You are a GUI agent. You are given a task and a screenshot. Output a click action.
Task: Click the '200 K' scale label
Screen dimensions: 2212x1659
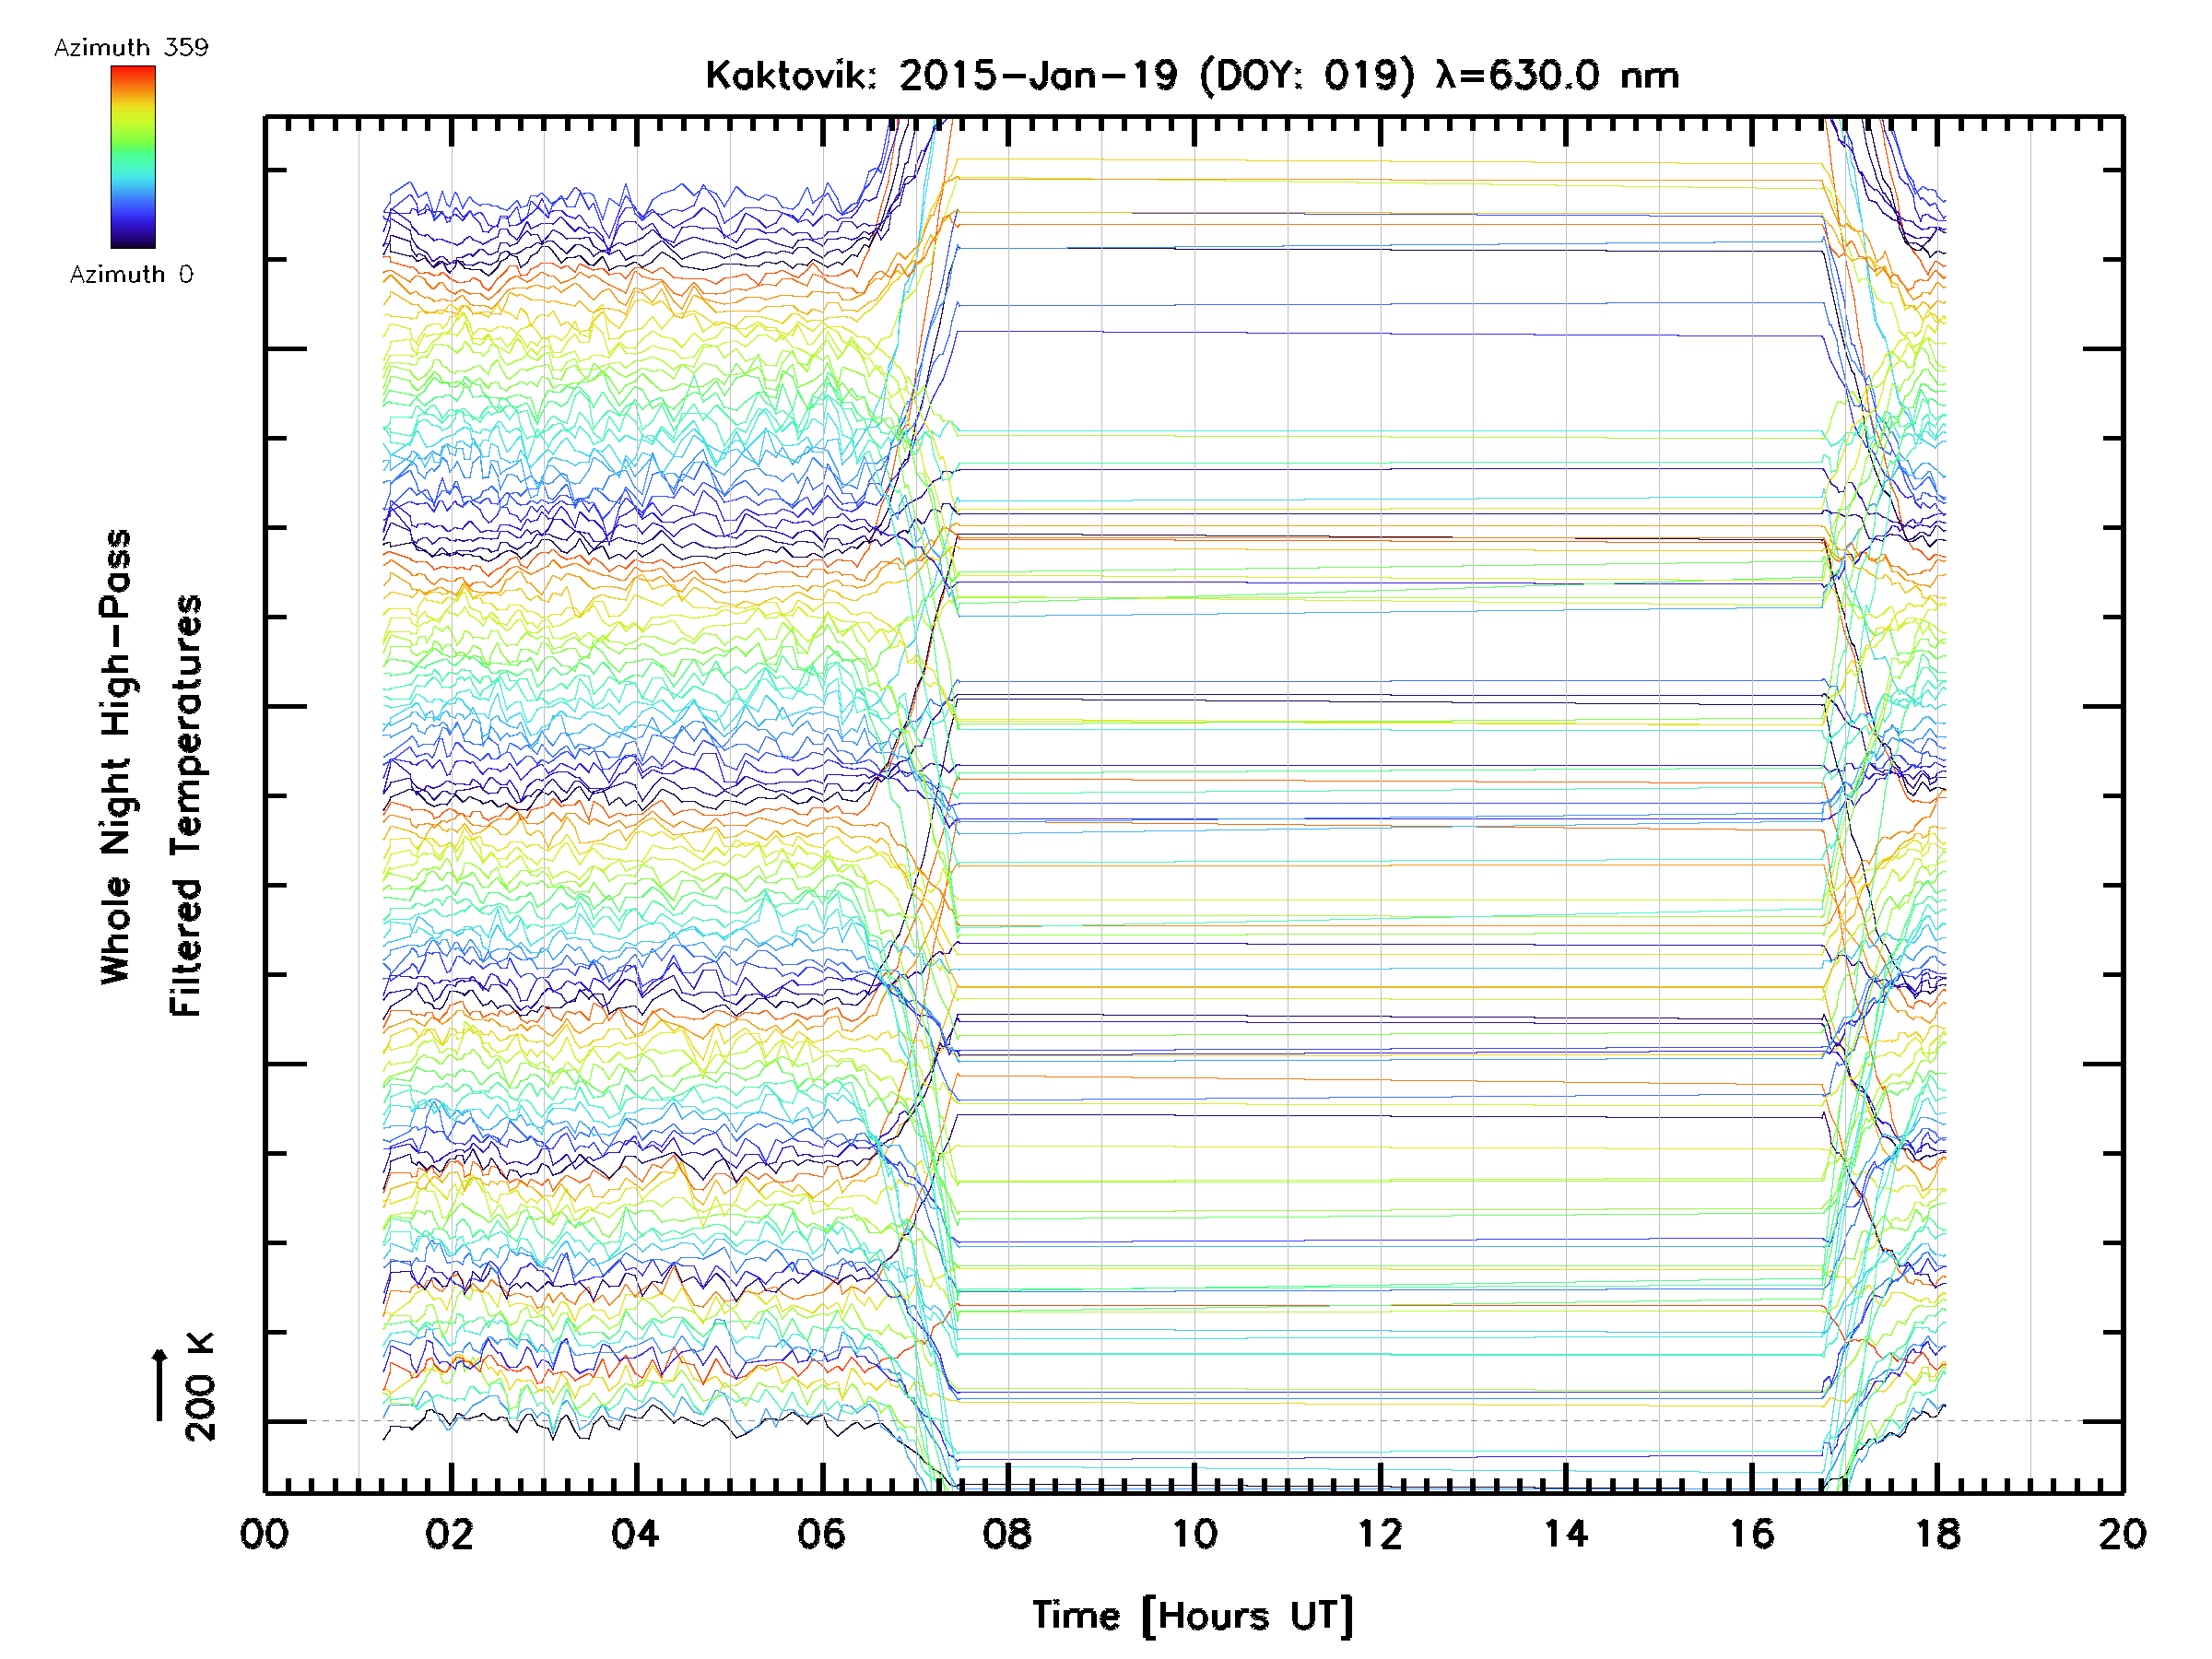(x=201, y=1387)
